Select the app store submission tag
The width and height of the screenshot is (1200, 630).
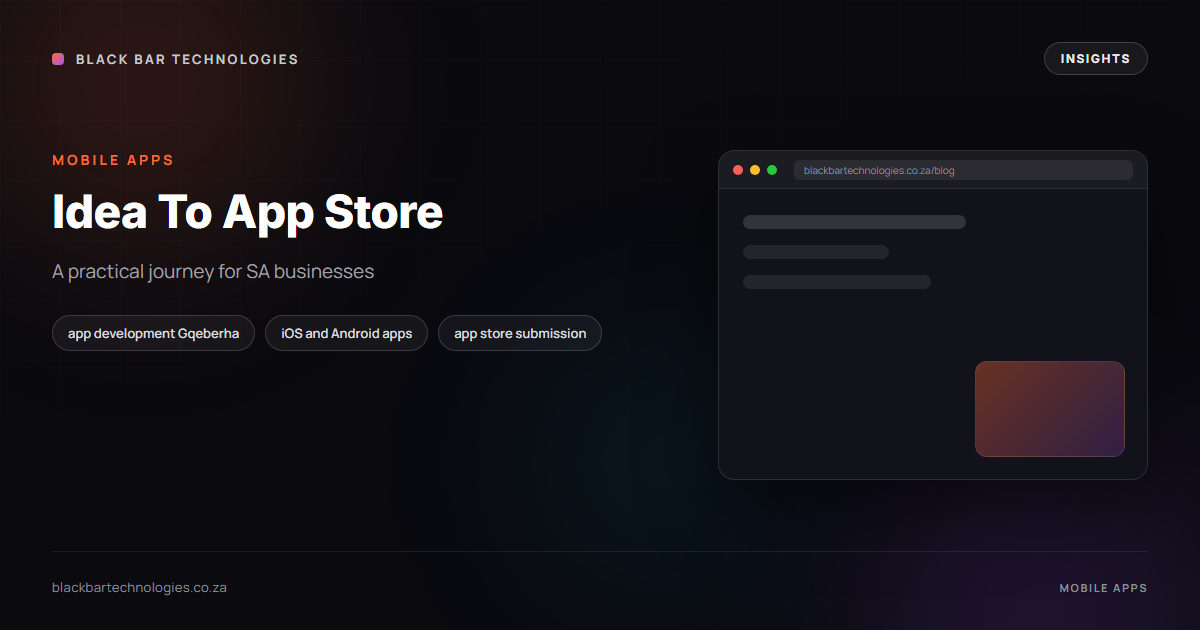[520, 333]
